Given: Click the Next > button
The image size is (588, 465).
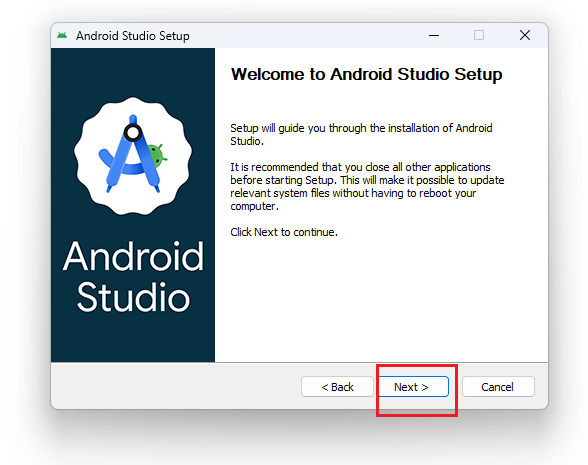Looking at the screenshot, I should point(414,387).
